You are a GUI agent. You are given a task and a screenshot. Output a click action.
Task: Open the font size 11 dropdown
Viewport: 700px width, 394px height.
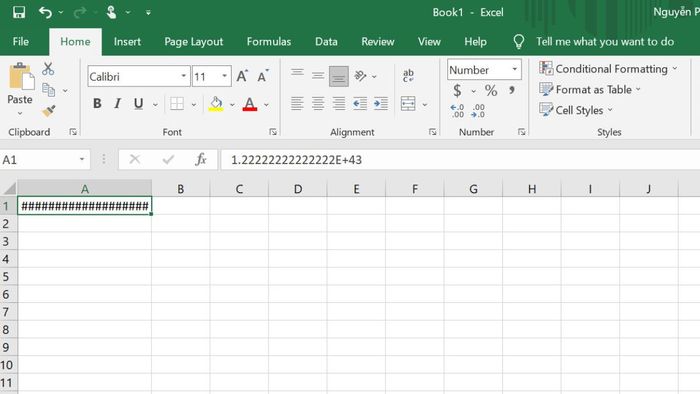click(x=225, y=76)
